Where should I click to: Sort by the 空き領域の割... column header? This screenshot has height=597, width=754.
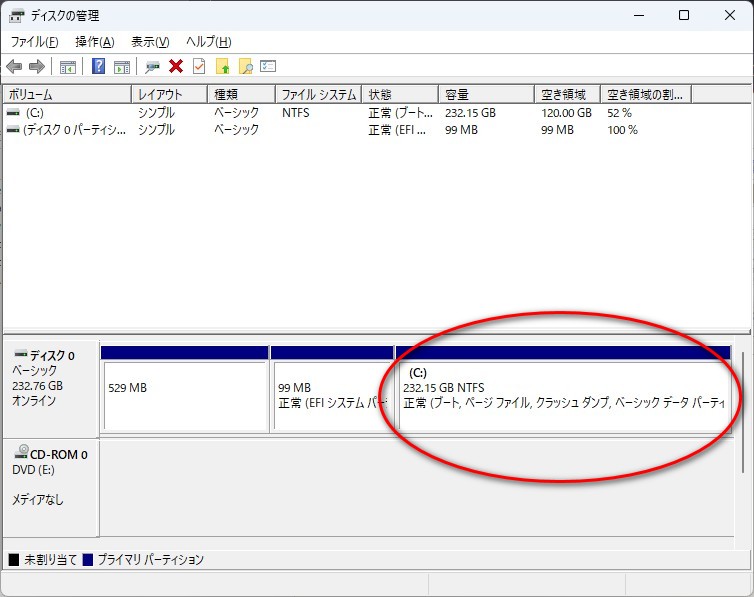[x=646, y=94]
